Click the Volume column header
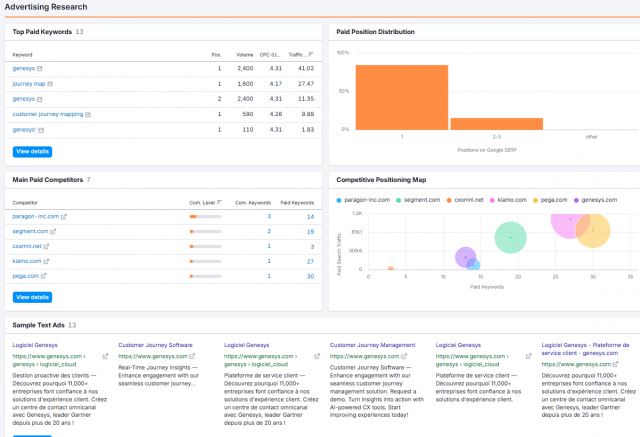Screen dimensions: 640x437 [244, 55]
